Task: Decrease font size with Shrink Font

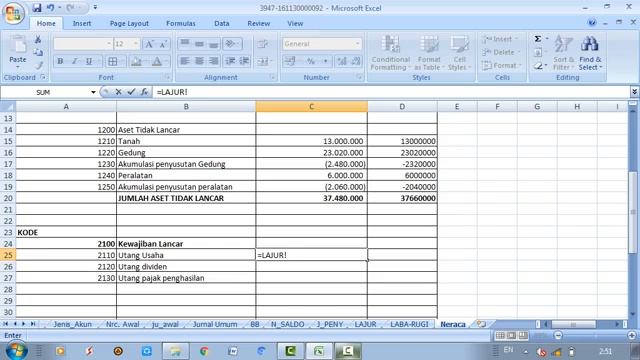Action: pyautogui.click(x=163, y=44)
